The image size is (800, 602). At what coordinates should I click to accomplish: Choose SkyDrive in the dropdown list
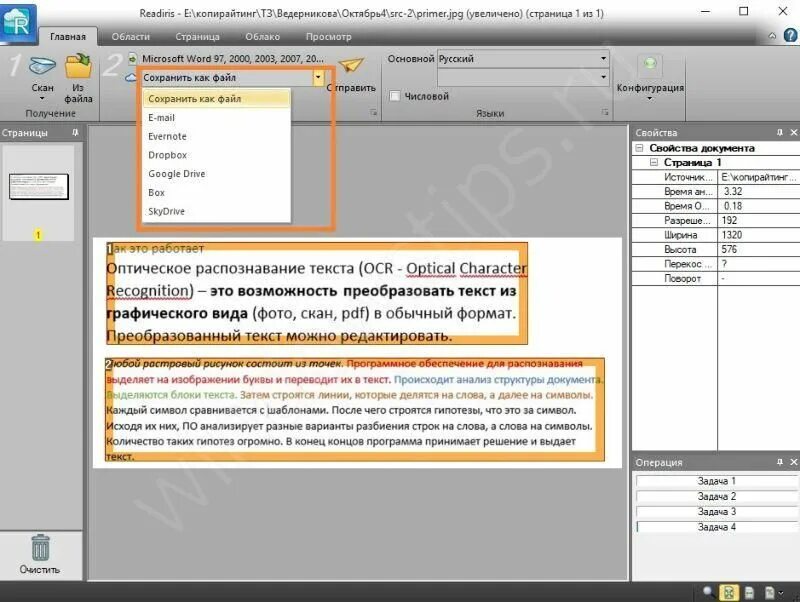coord(216,211)
